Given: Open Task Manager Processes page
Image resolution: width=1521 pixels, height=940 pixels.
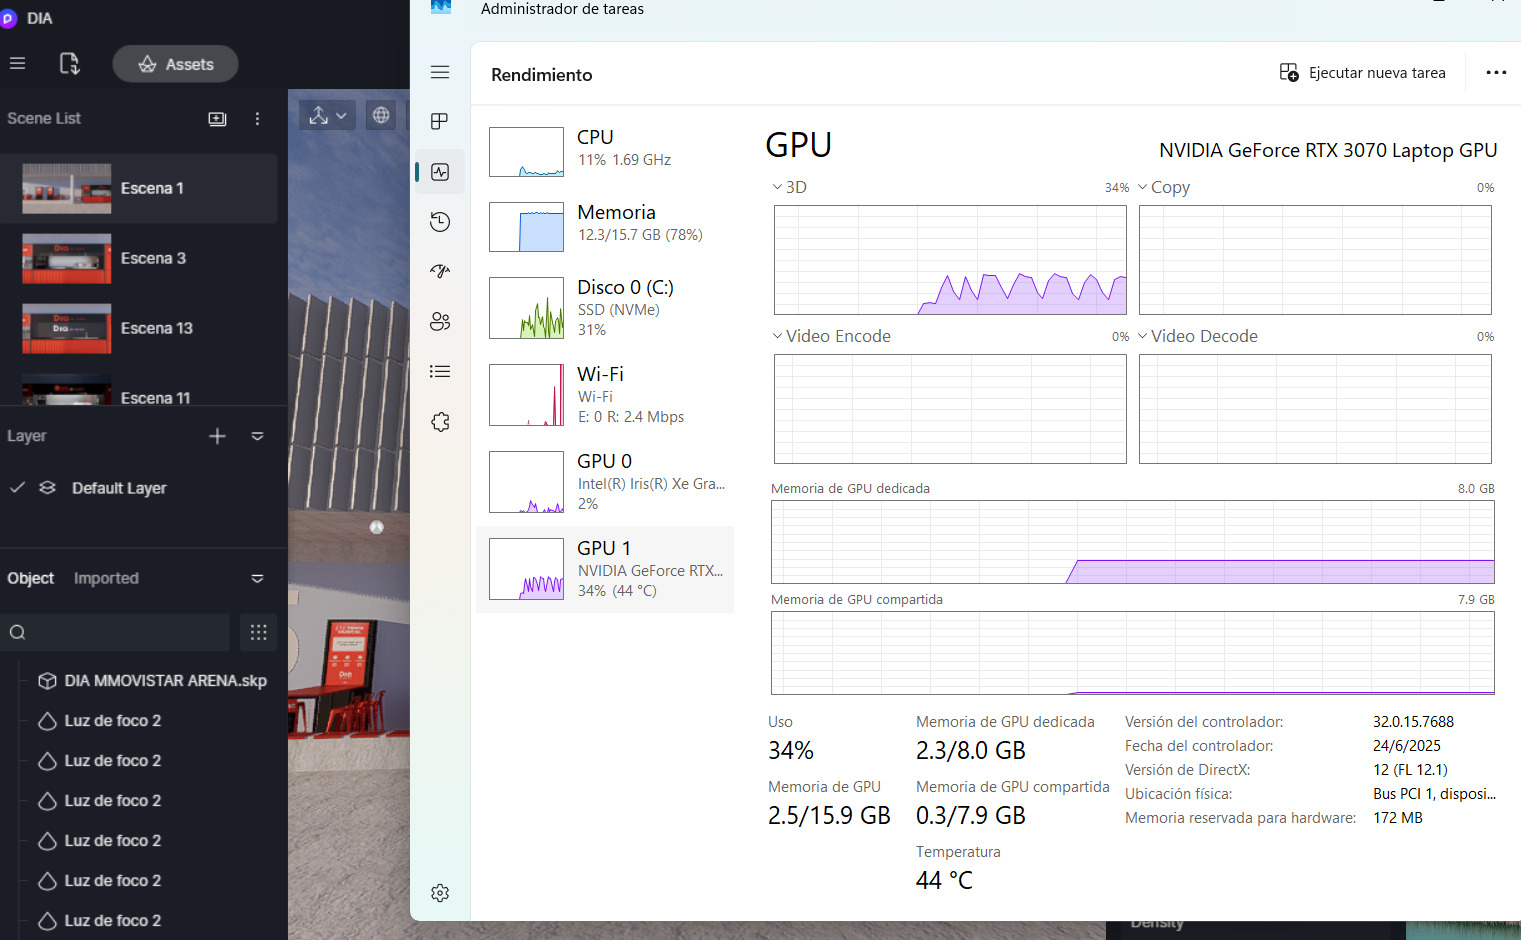Looking at the screenshot, I should pyautogui.click(x=440, y=121).
